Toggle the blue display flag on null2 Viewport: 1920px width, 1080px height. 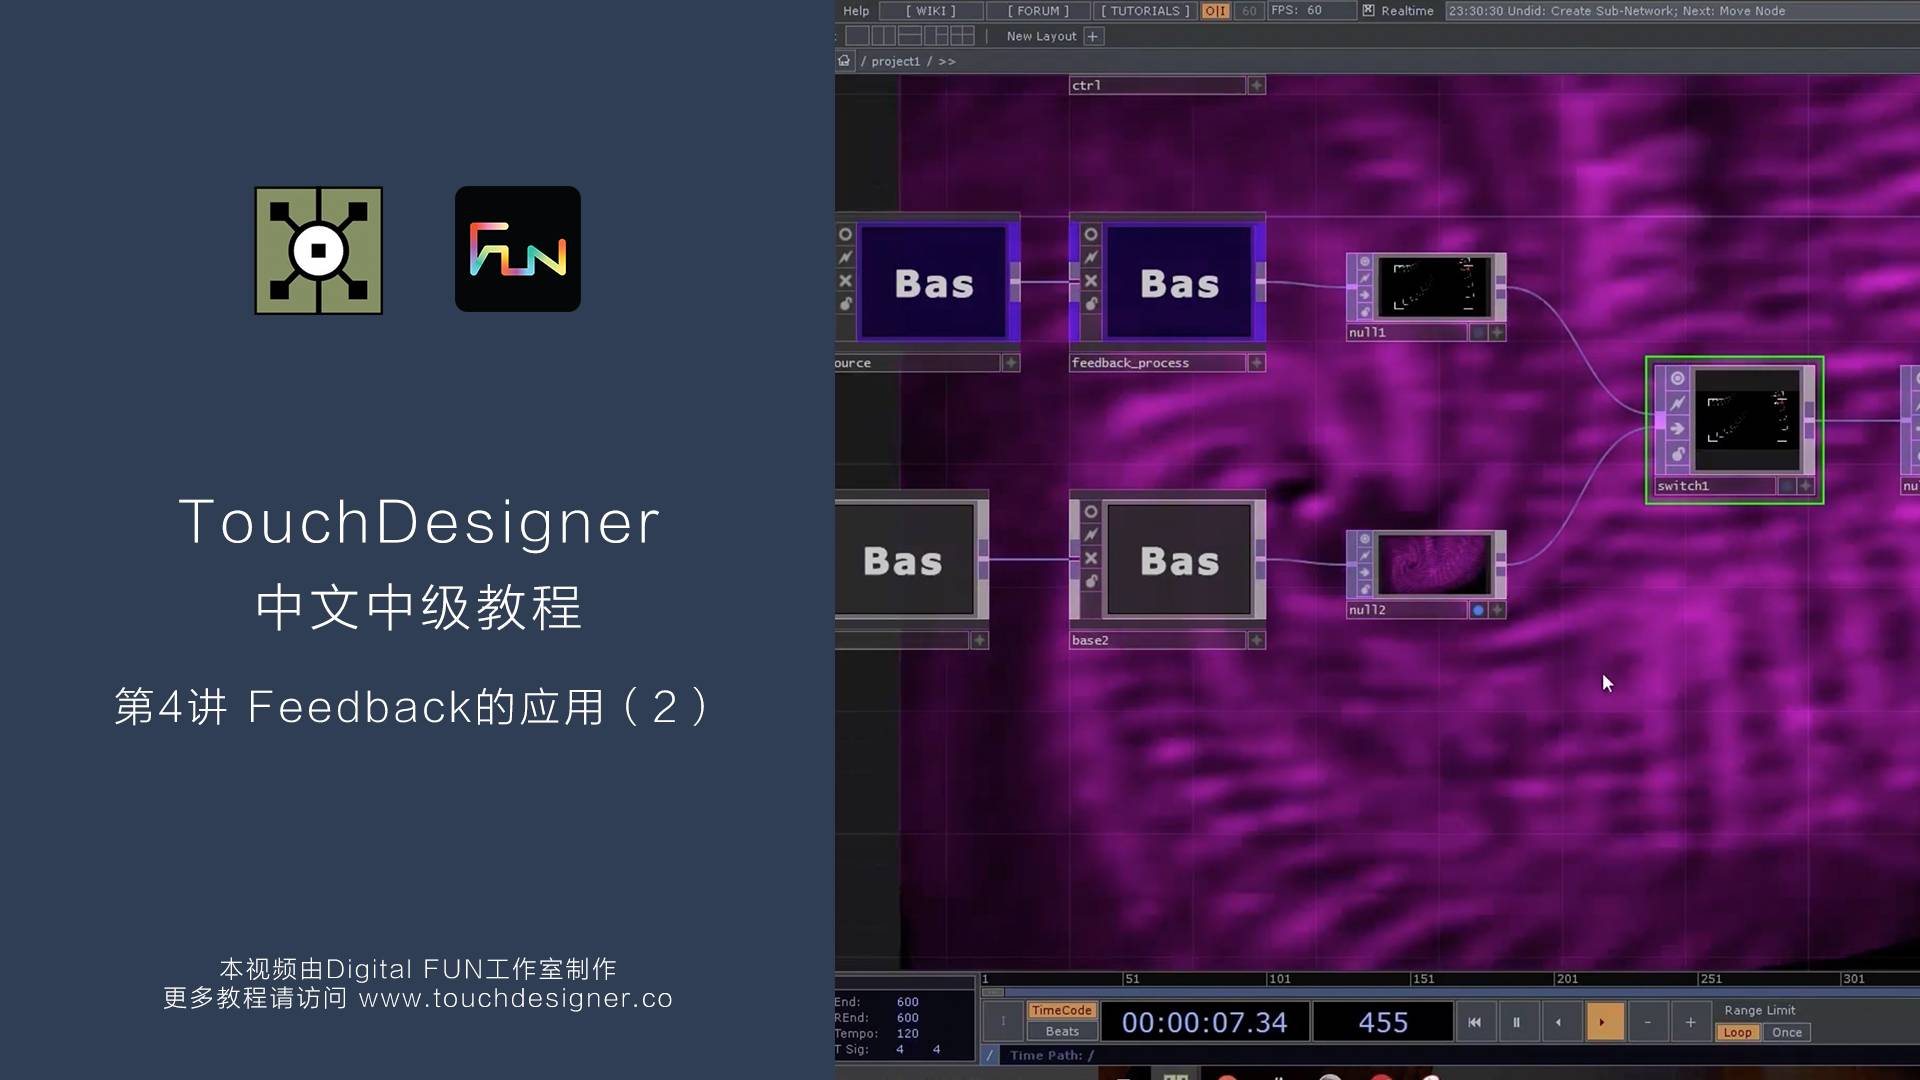[1478, 610]
